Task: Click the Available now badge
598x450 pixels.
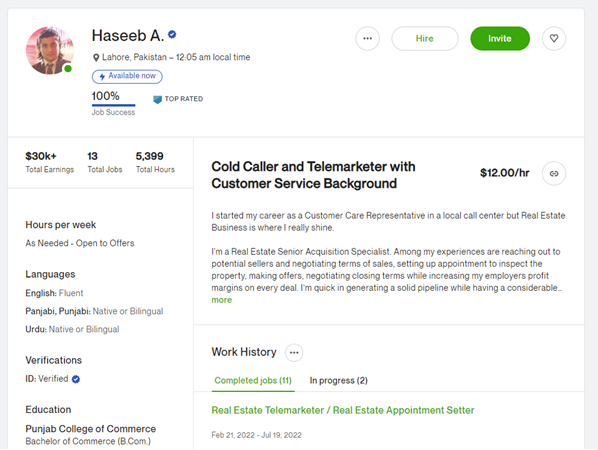Action: [x=127, y=76]
